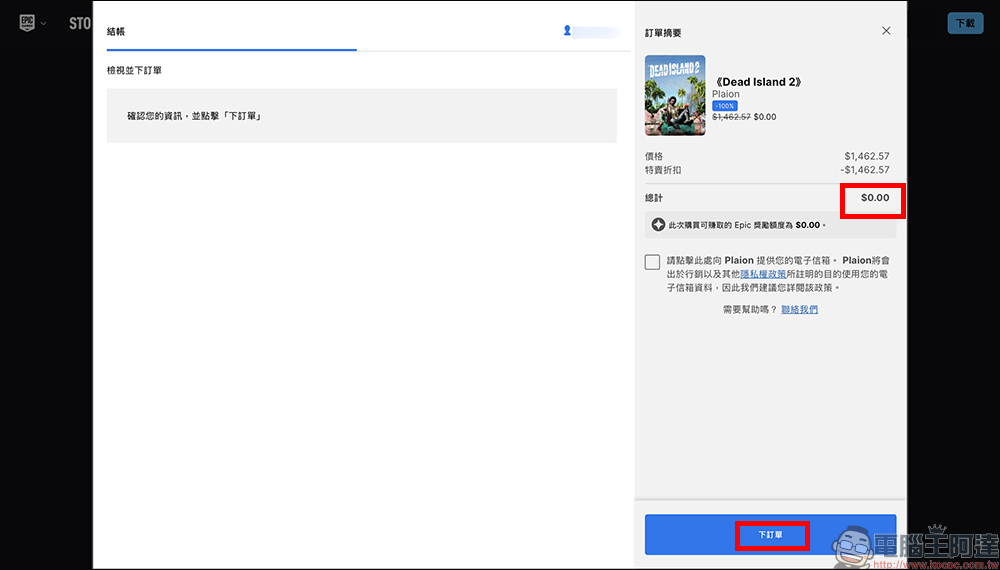Select the 結帳 checkout tab
The image size is (1000, 570).
[x=116, y=31]
